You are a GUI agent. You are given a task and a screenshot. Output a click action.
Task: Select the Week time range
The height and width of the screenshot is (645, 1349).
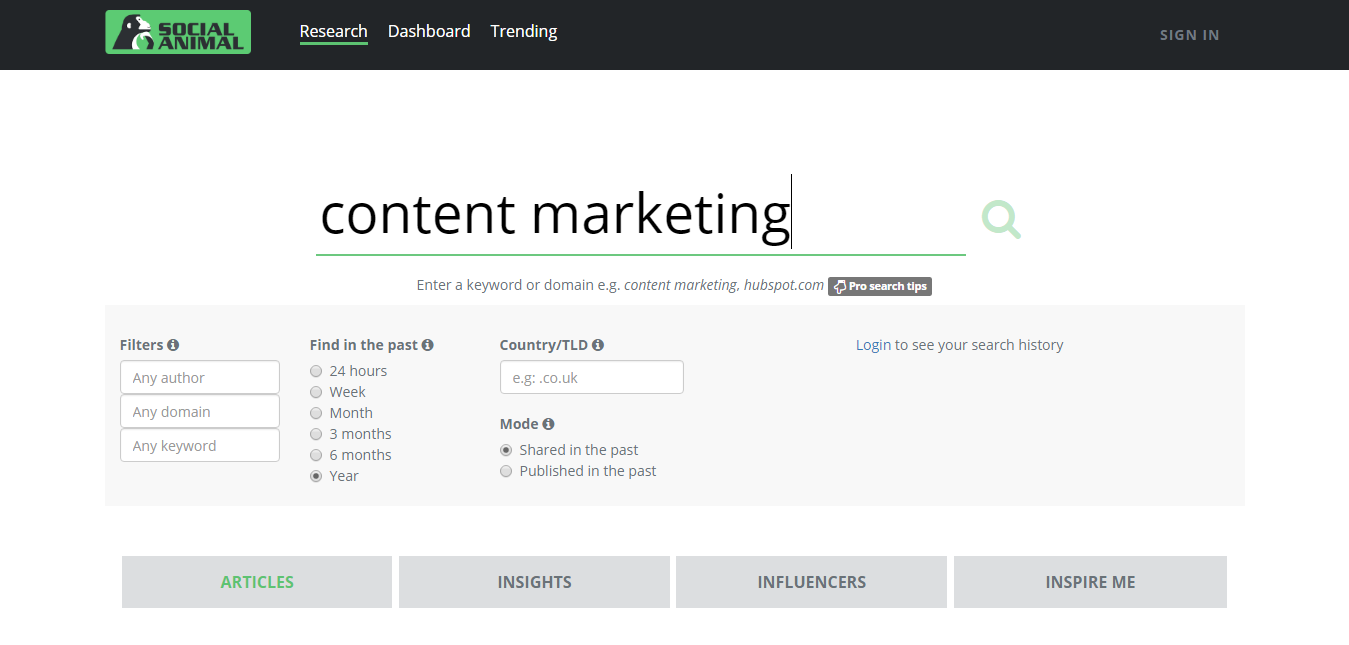(316, 392)
